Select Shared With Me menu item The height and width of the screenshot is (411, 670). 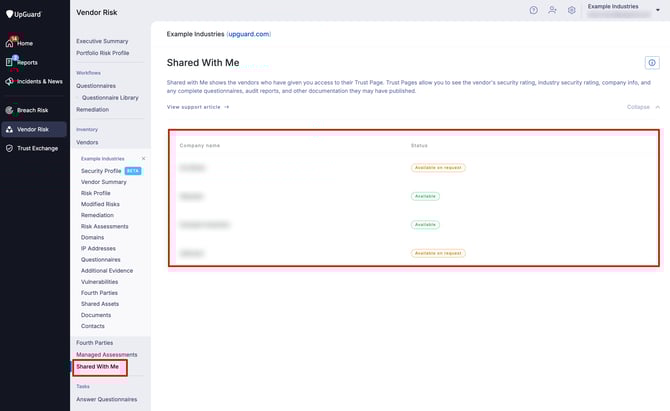pyautogui.click(x=97, y=367)
